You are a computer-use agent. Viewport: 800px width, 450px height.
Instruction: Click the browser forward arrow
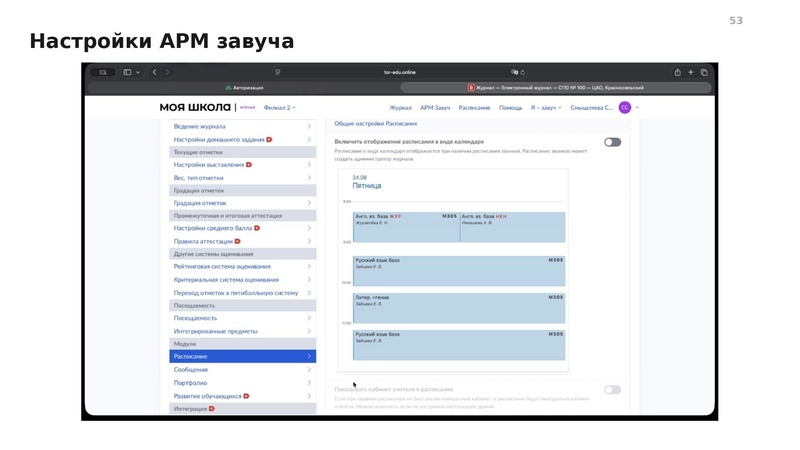pyautogui.click(x=167, y=72)
